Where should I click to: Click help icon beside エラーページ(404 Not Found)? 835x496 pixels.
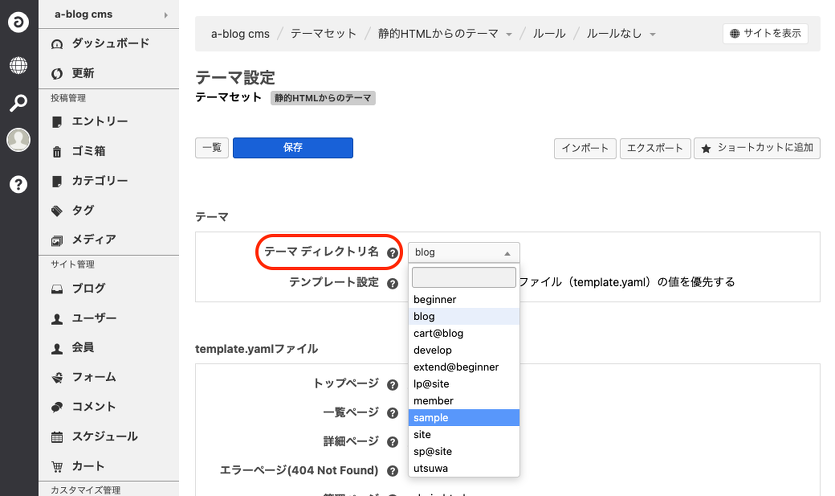[x=393, y=470]
